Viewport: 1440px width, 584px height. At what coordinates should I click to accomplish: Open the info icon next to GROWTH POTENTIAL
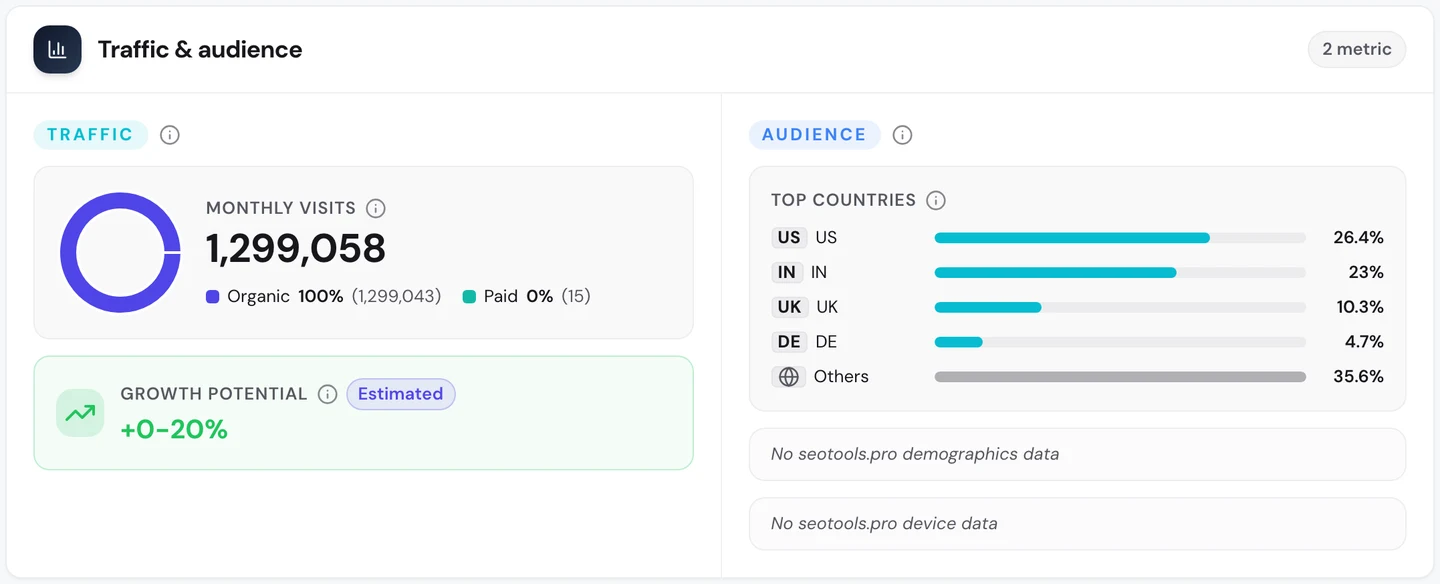pos(327,394)
